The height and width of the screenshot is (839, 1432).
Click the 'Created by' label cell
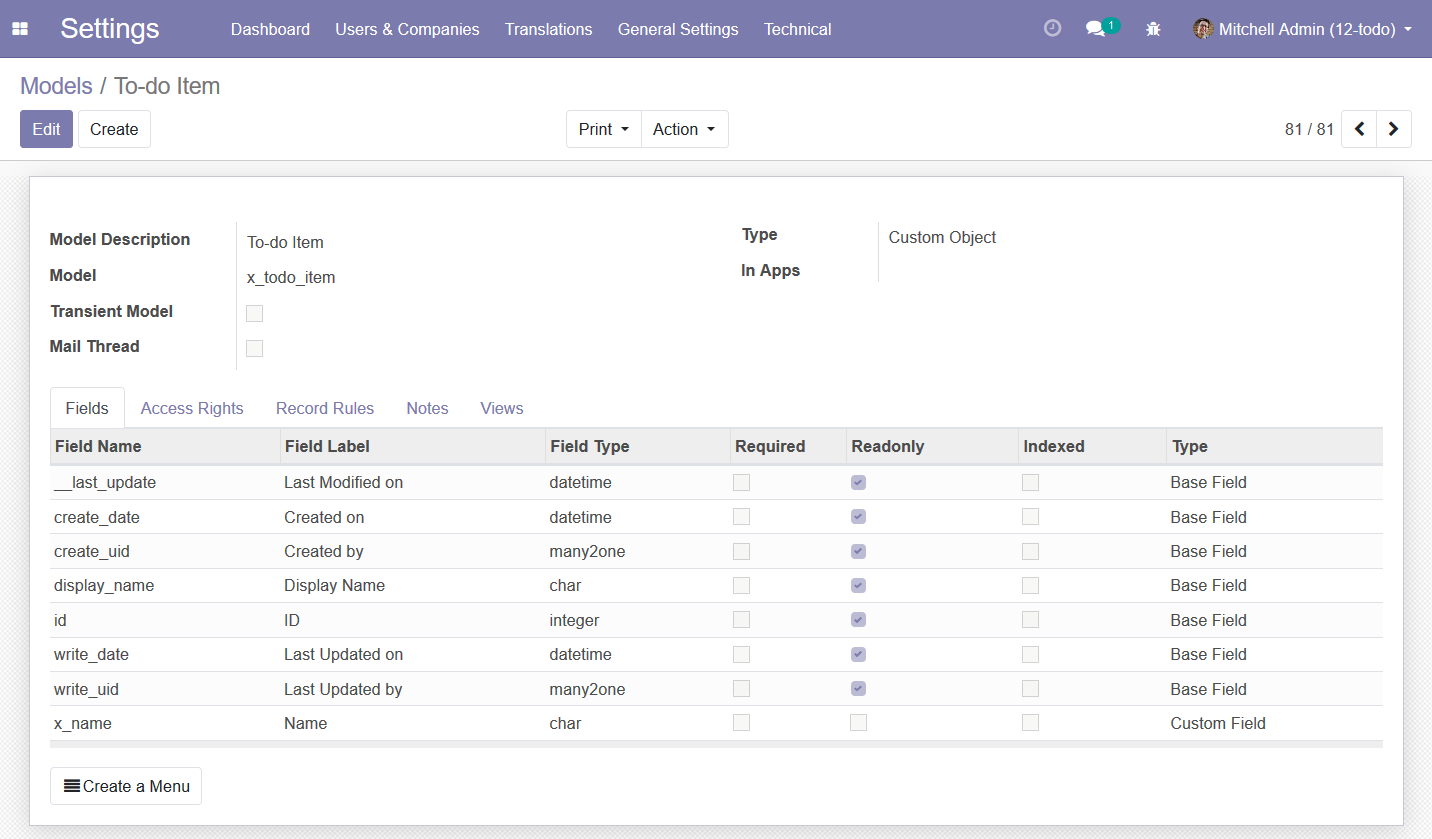(x=323, y=551)
